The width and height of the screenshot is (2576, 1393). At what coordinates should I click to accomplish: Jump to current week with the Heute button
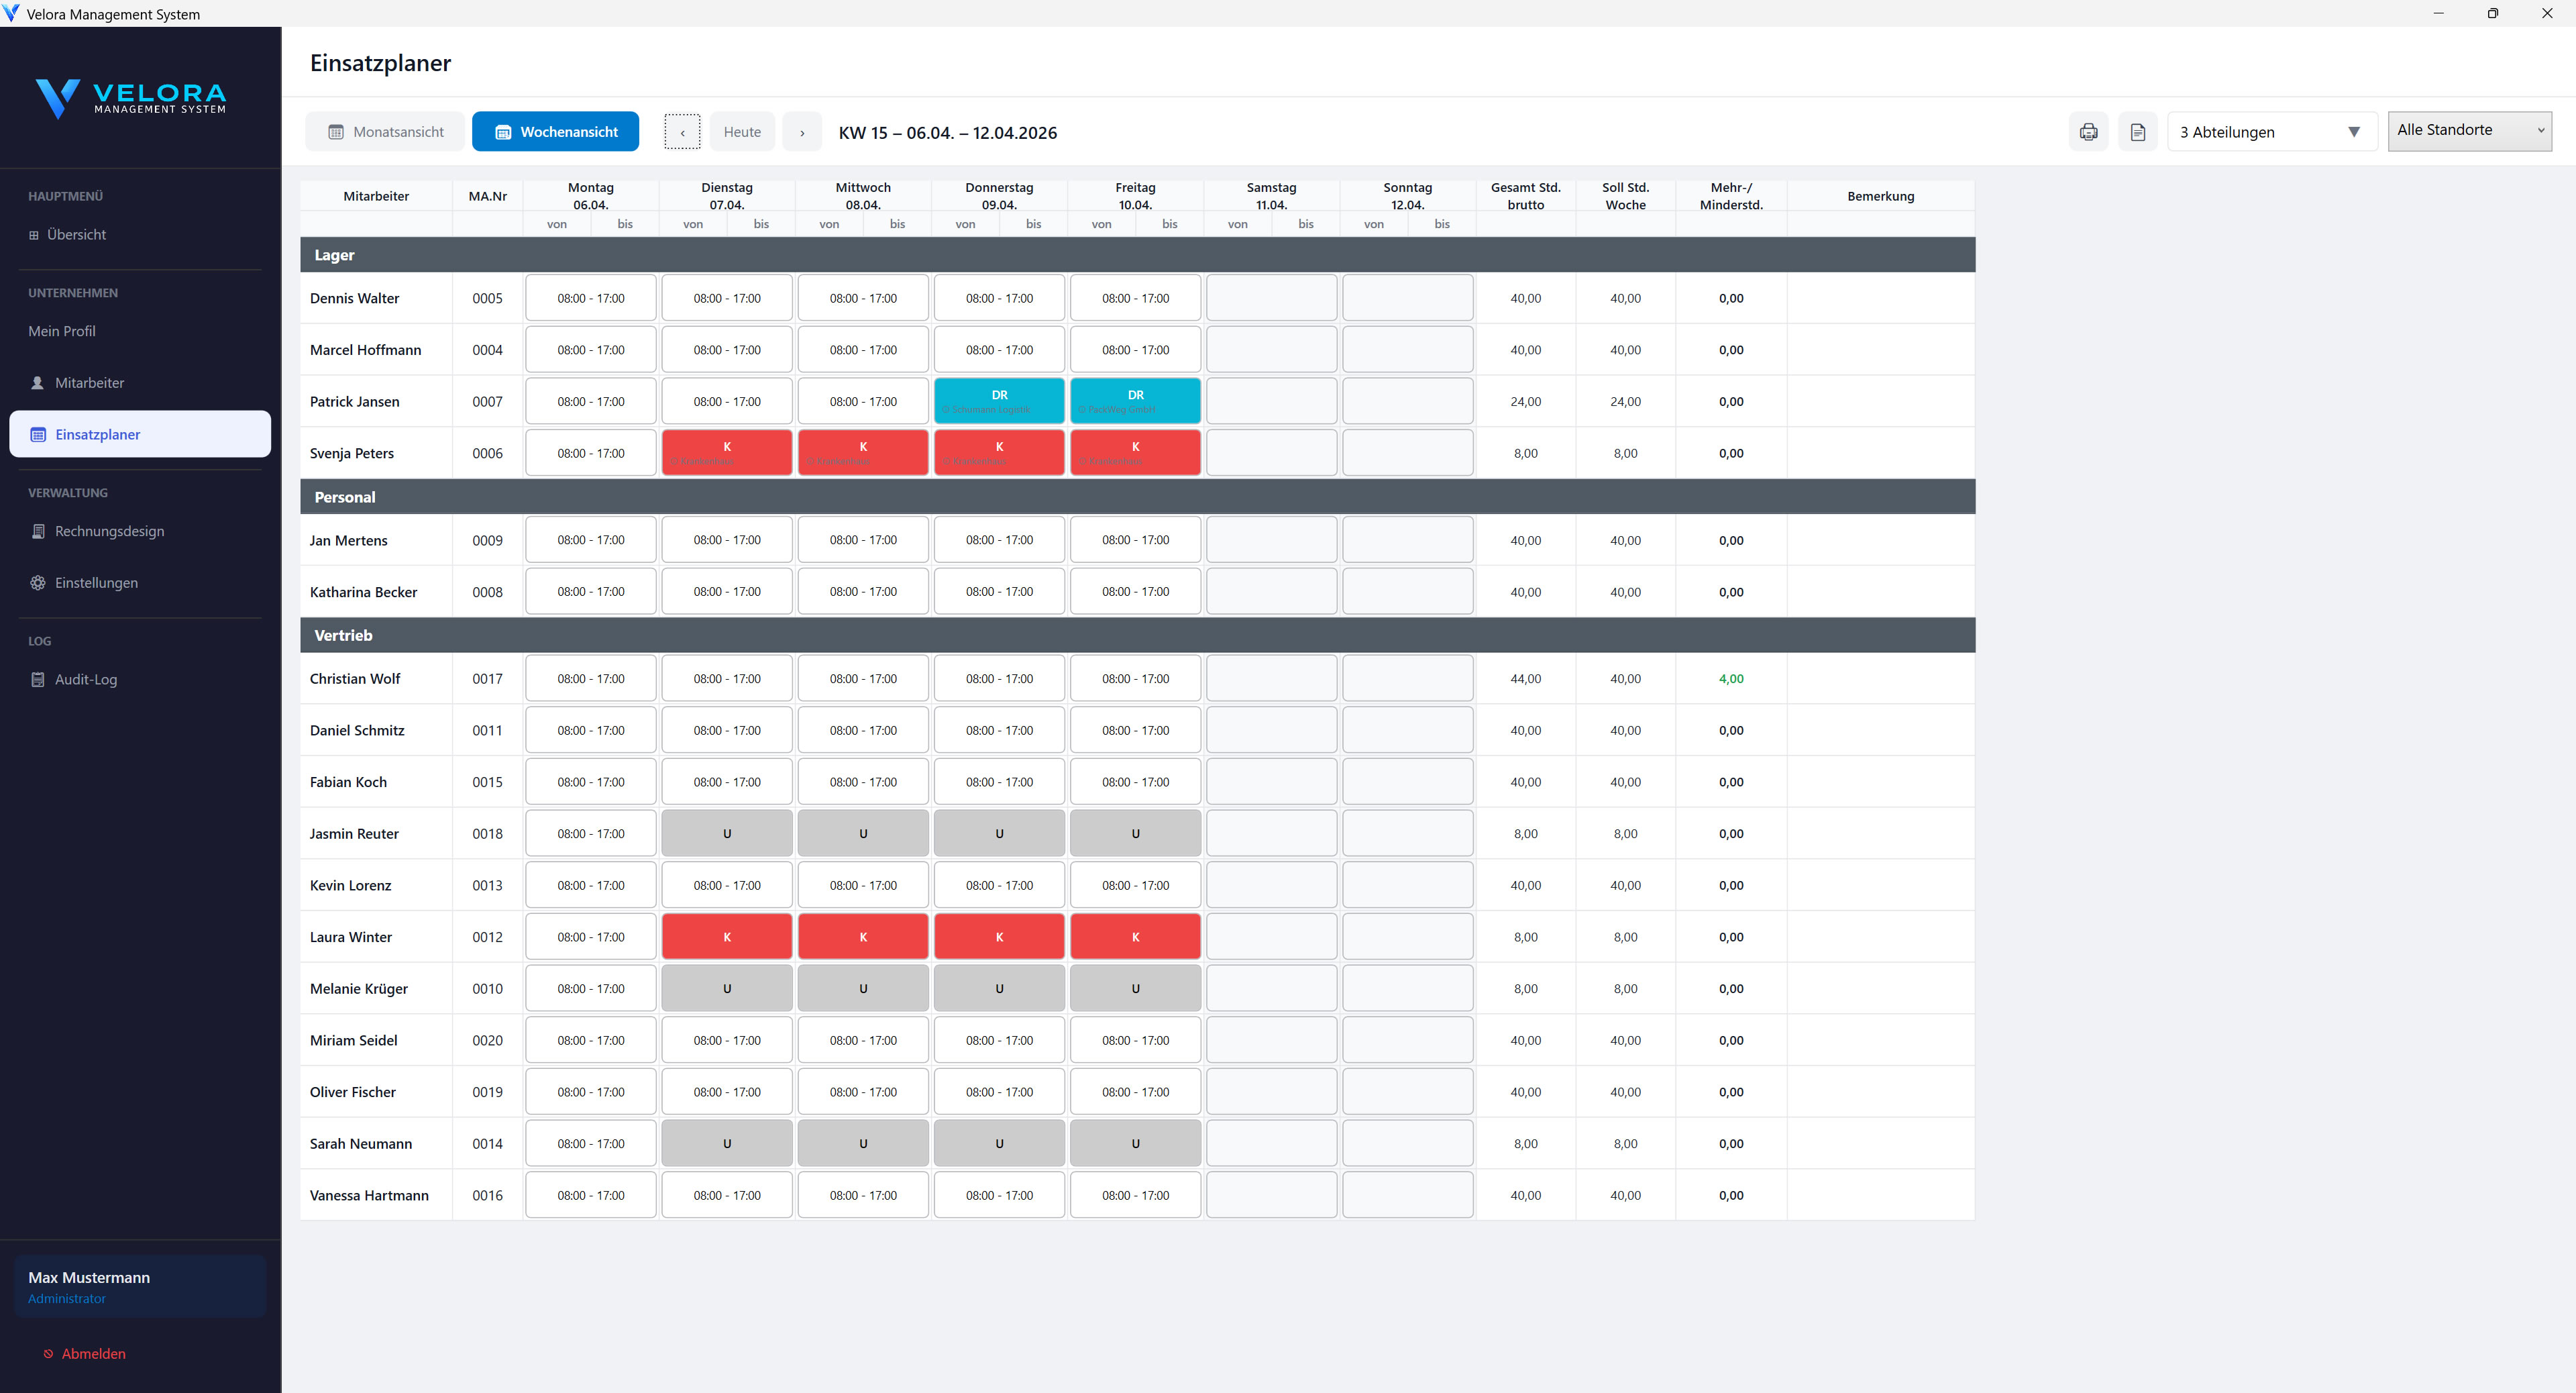coord(741,131)
